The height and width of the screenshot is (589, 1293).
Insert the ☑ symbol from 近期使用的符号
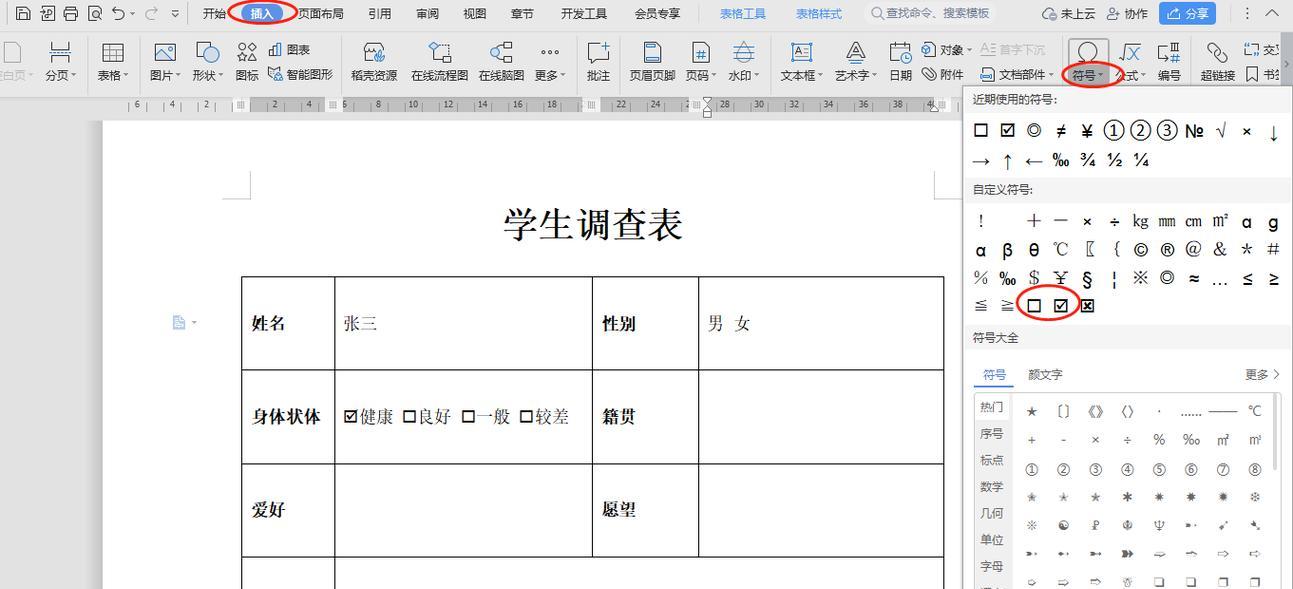point(1007,131)
